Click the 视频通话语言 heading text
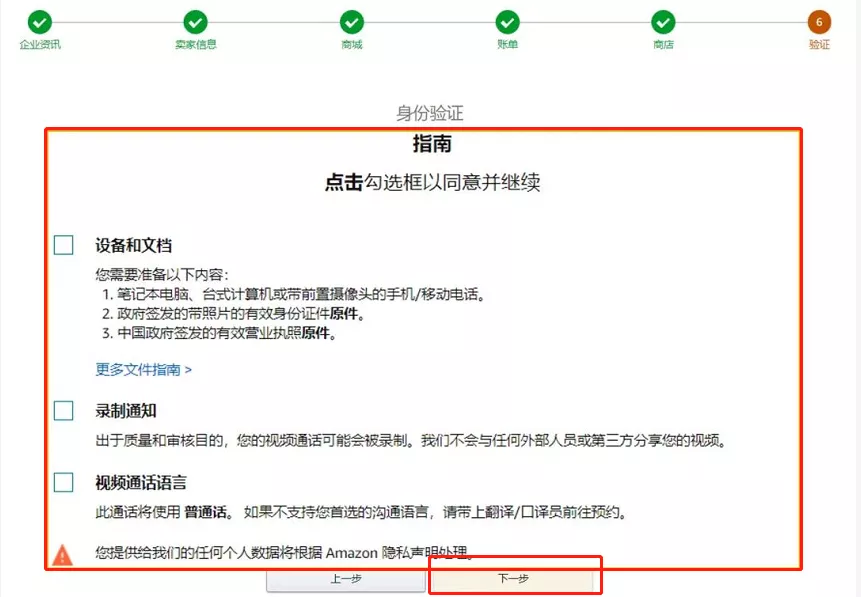 pyautogui.click(x=141, y=483)
